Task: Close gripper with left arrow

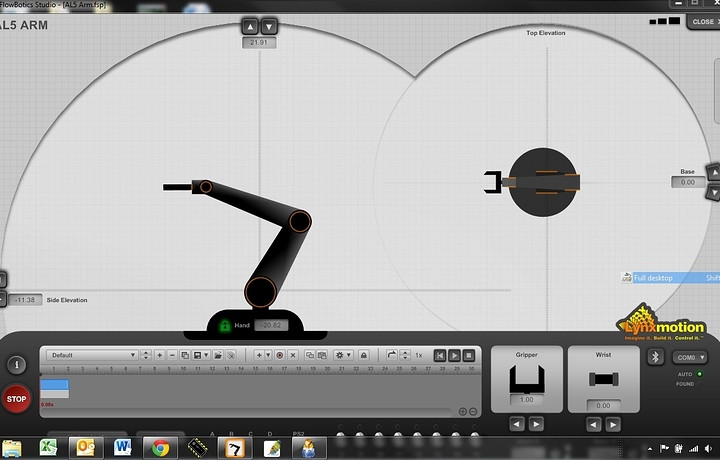Action: pyautogui.click(x=517, y=424)
